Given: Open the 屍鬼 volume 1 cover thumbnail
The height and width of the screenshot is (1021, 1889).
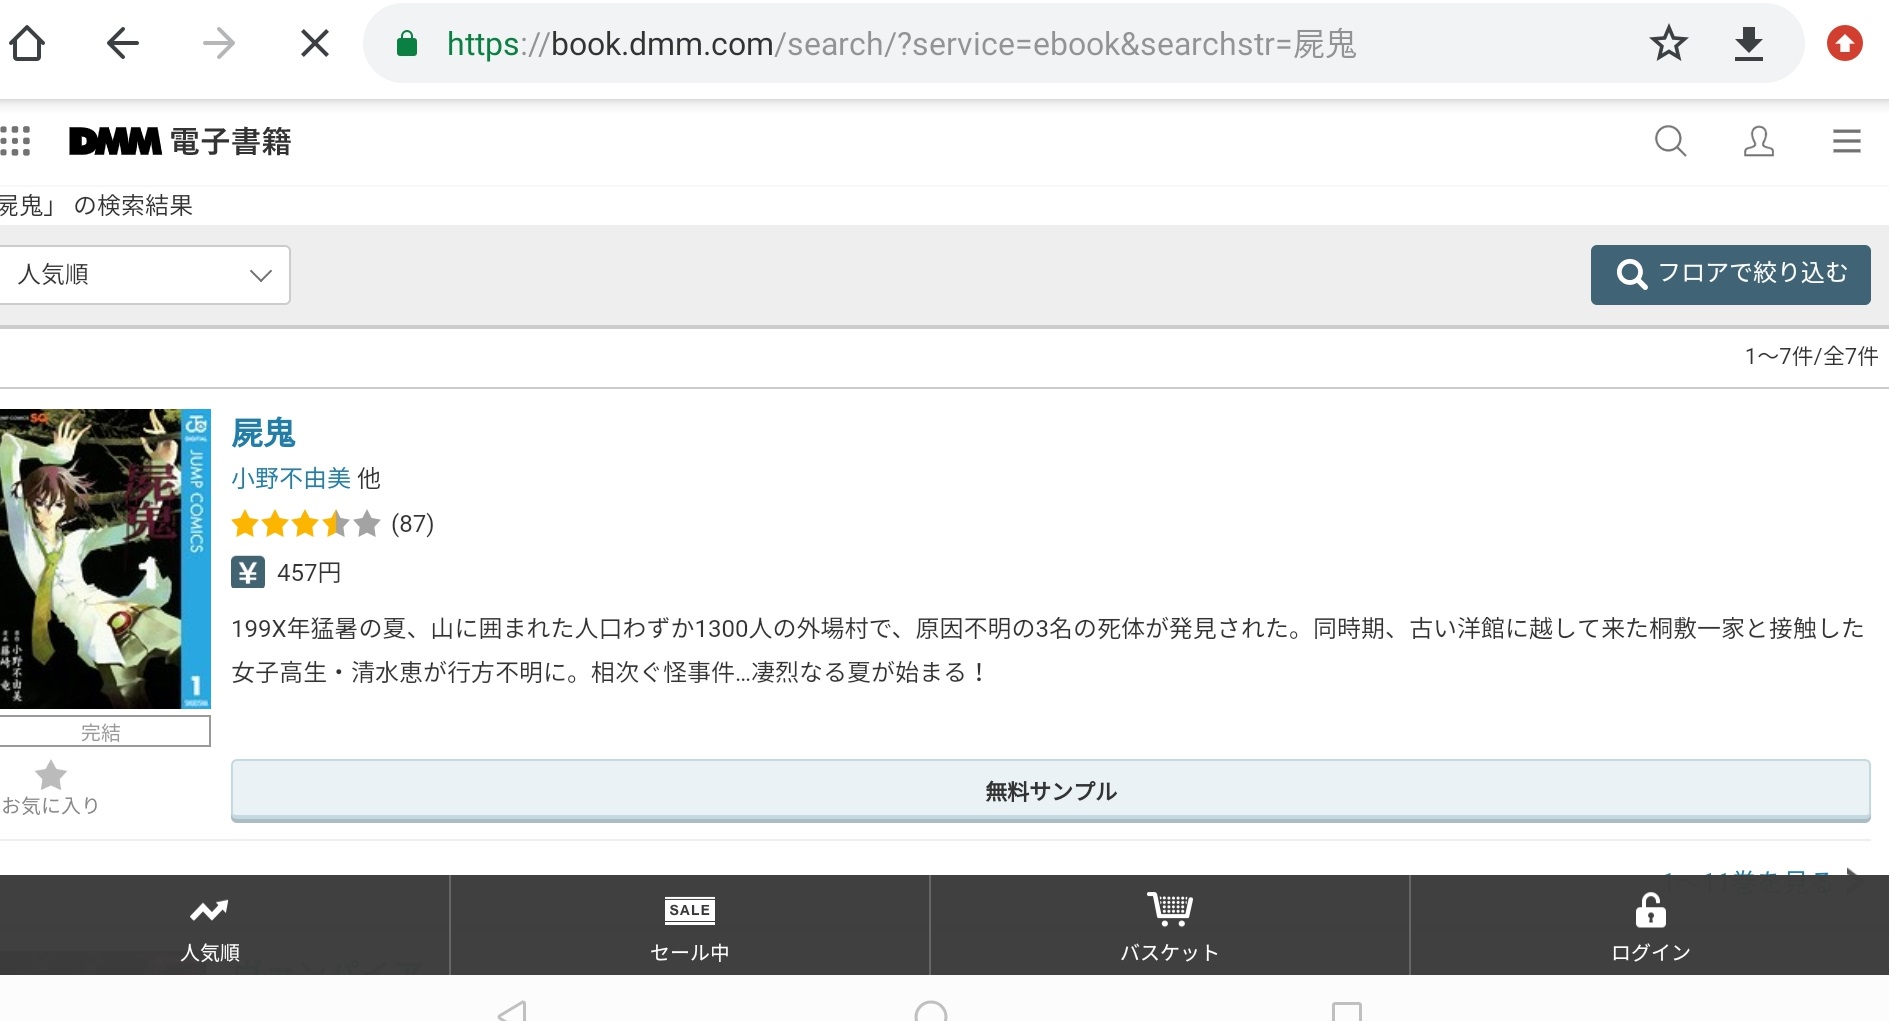Looking at the screenshot, I should (x=105, y=558).
